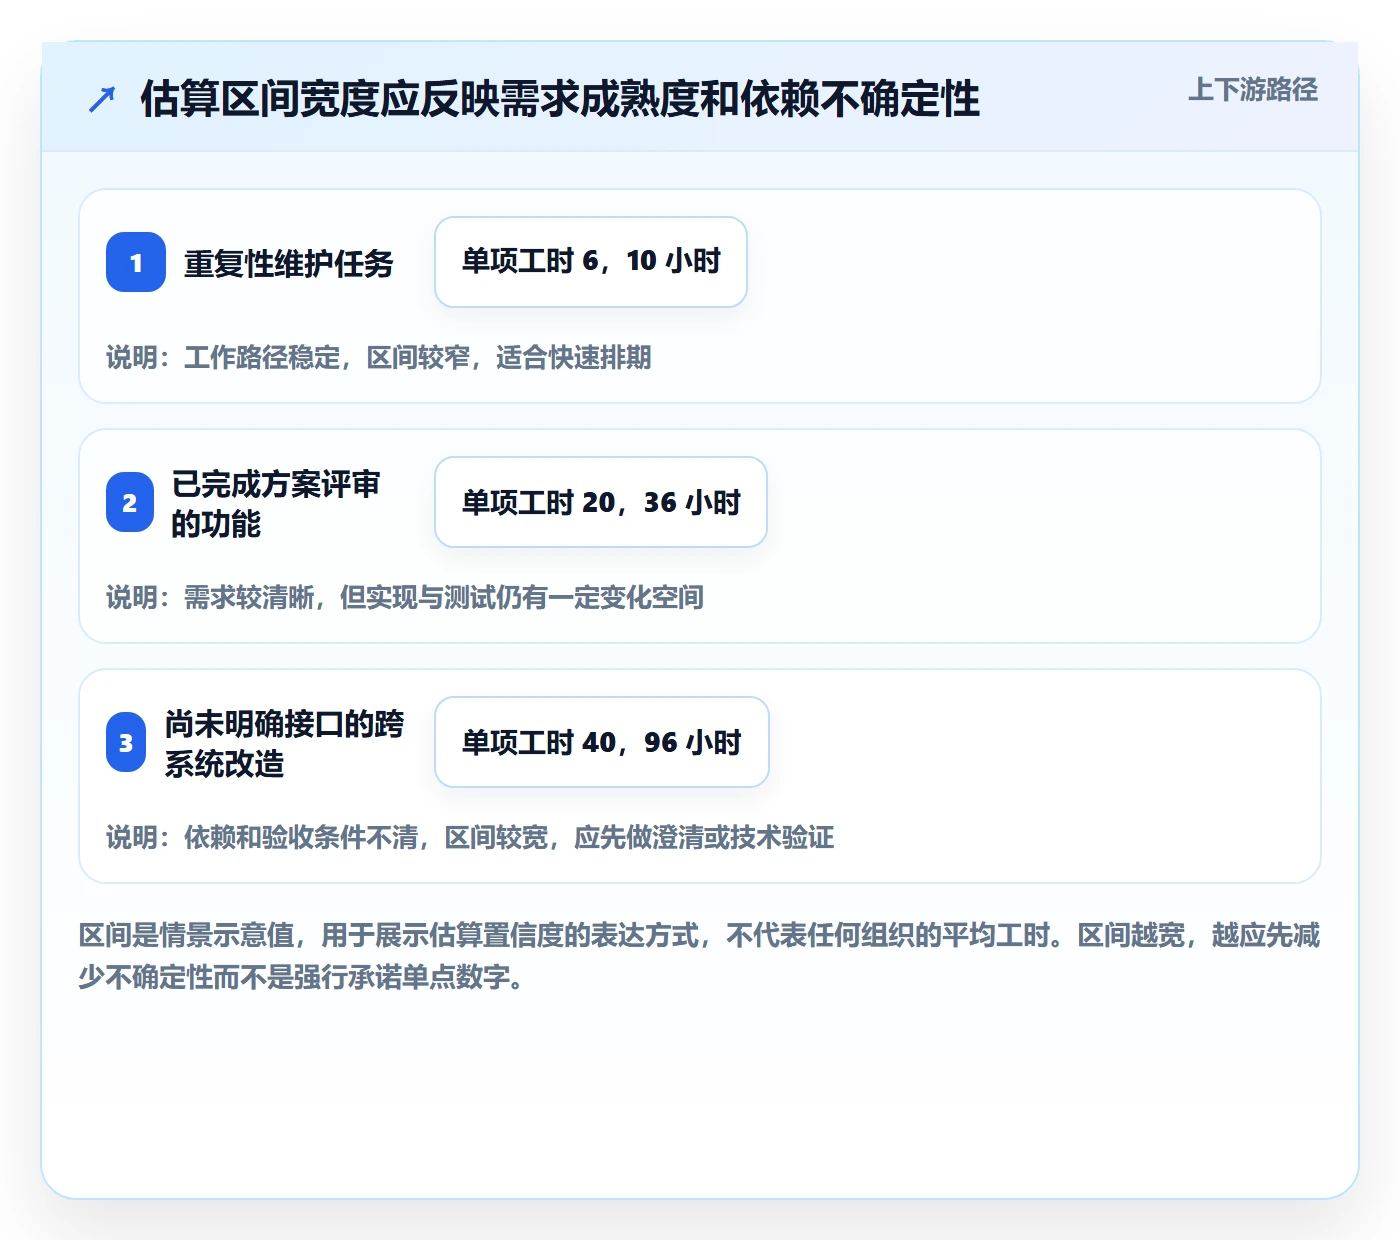Click the note 依赖和验收条件不清
1400x1240 pixels.
301,837
